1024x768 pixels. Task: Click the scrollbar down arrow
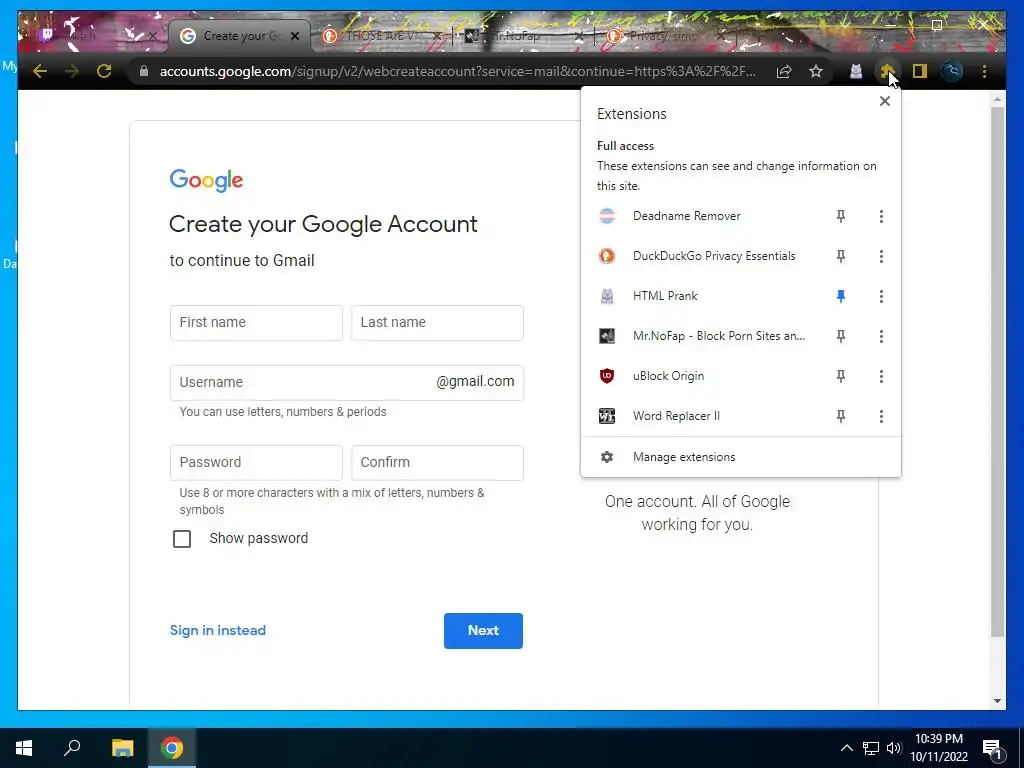(997, 701)
